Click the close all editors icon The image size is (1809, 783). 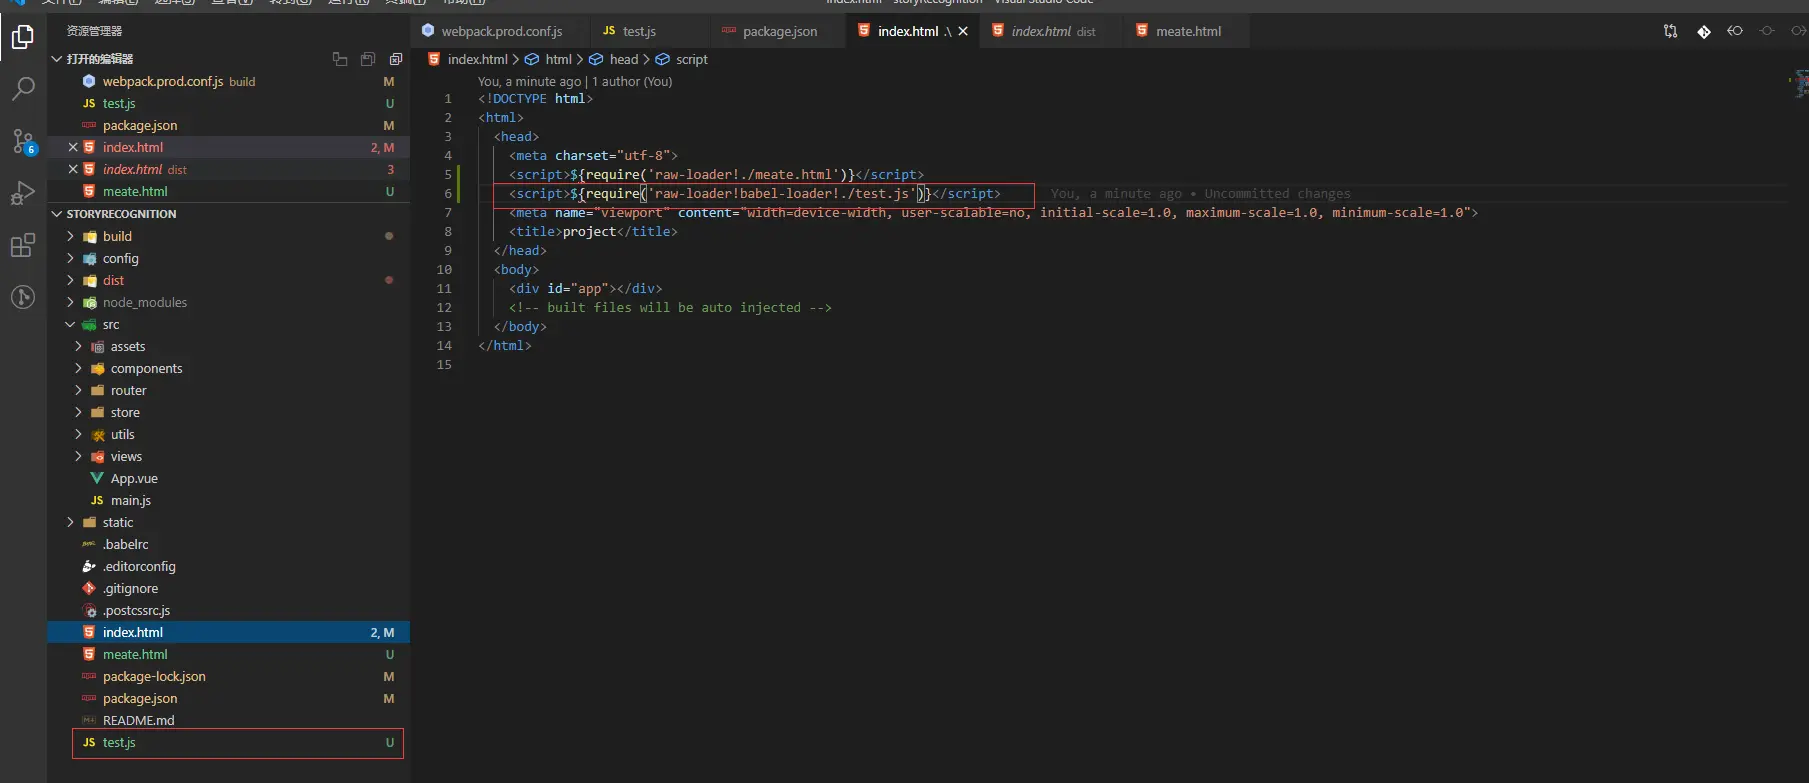click(x=396, y=59)
